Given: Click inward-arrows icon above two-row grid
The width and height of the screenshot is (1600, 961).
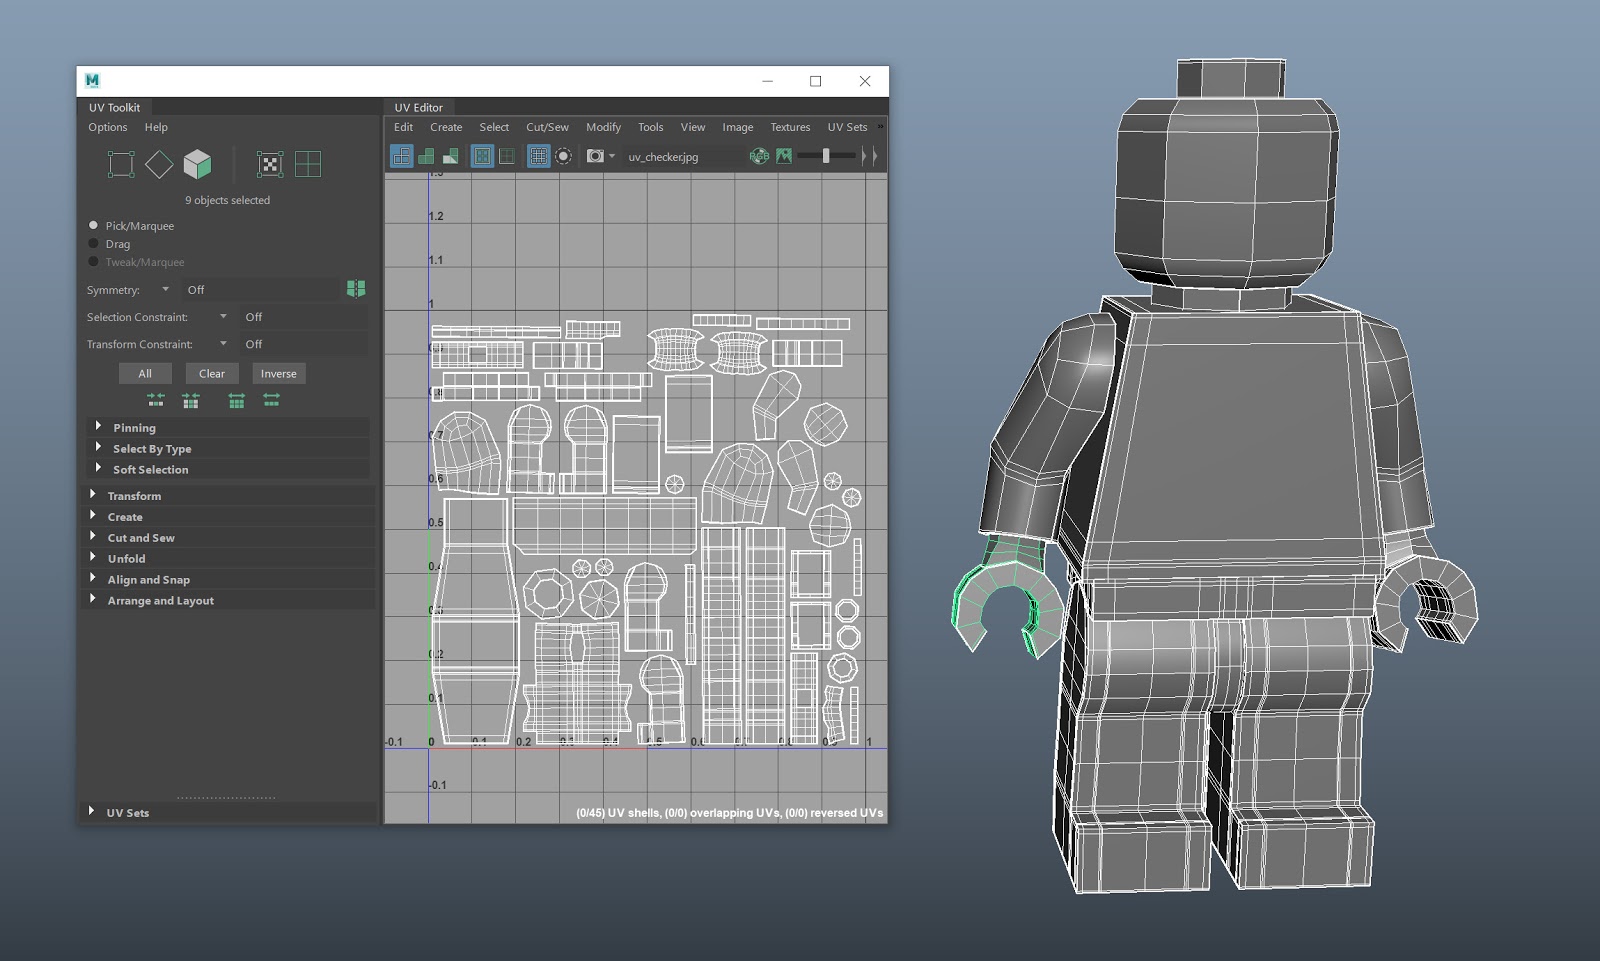Looking at the screenshot, I should (x=191, y=400).
